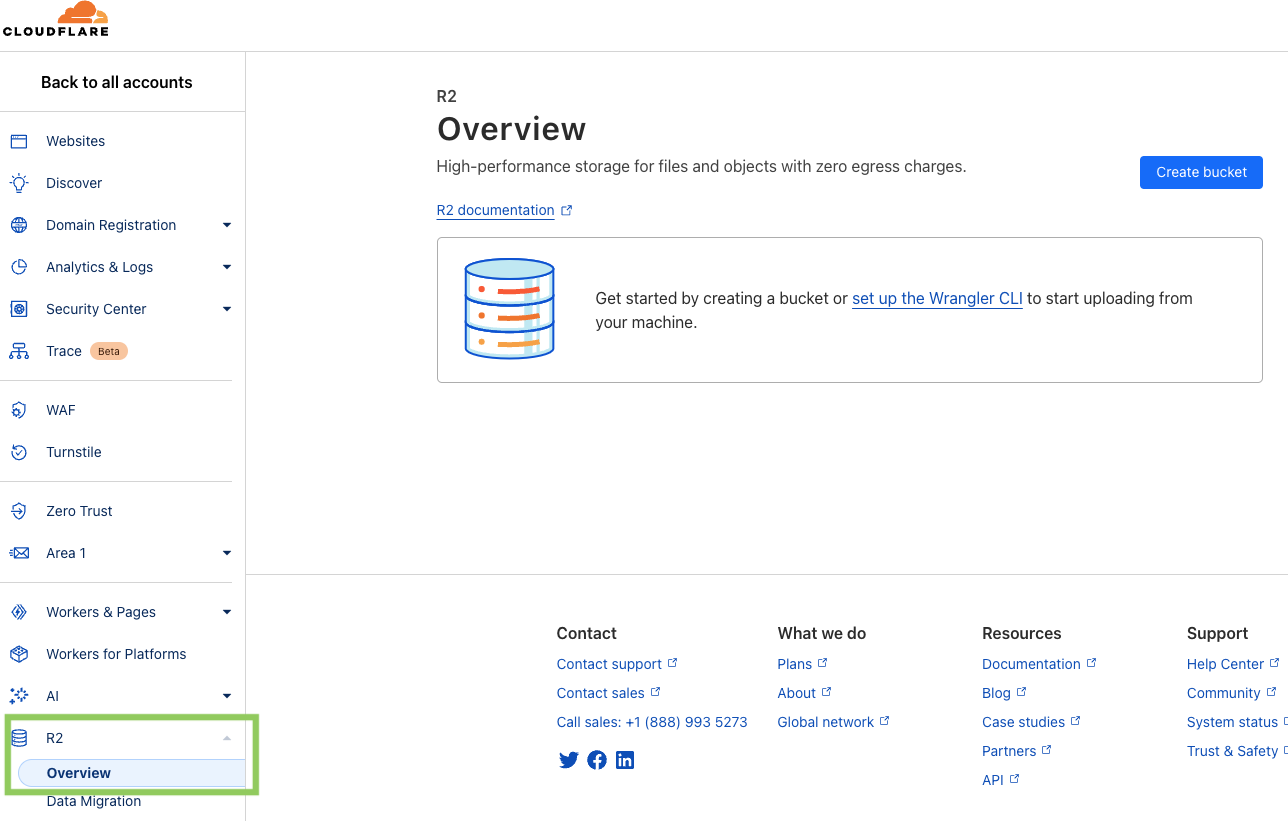1288x821 pixels.
Task: Open the About footer link
Action: click(797, 693)
